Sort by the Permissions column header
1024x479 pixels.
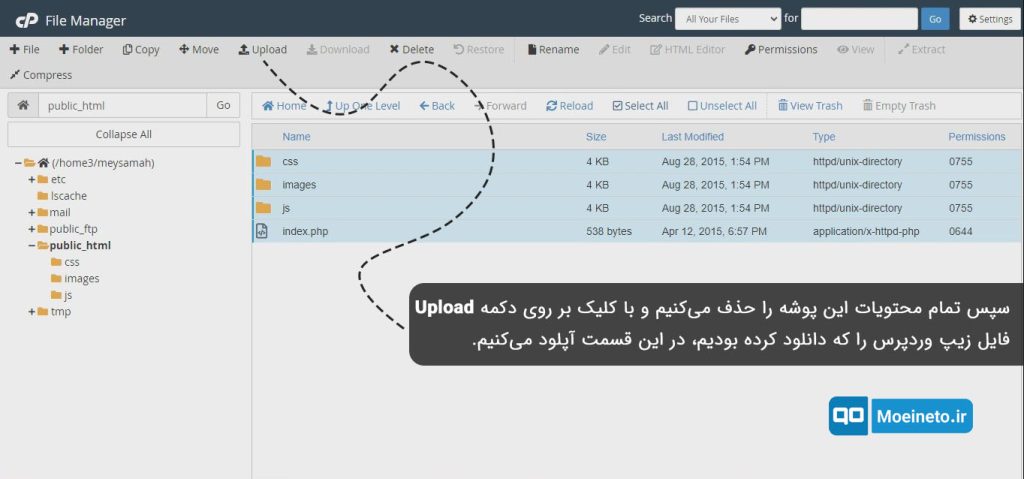point(976,137)
